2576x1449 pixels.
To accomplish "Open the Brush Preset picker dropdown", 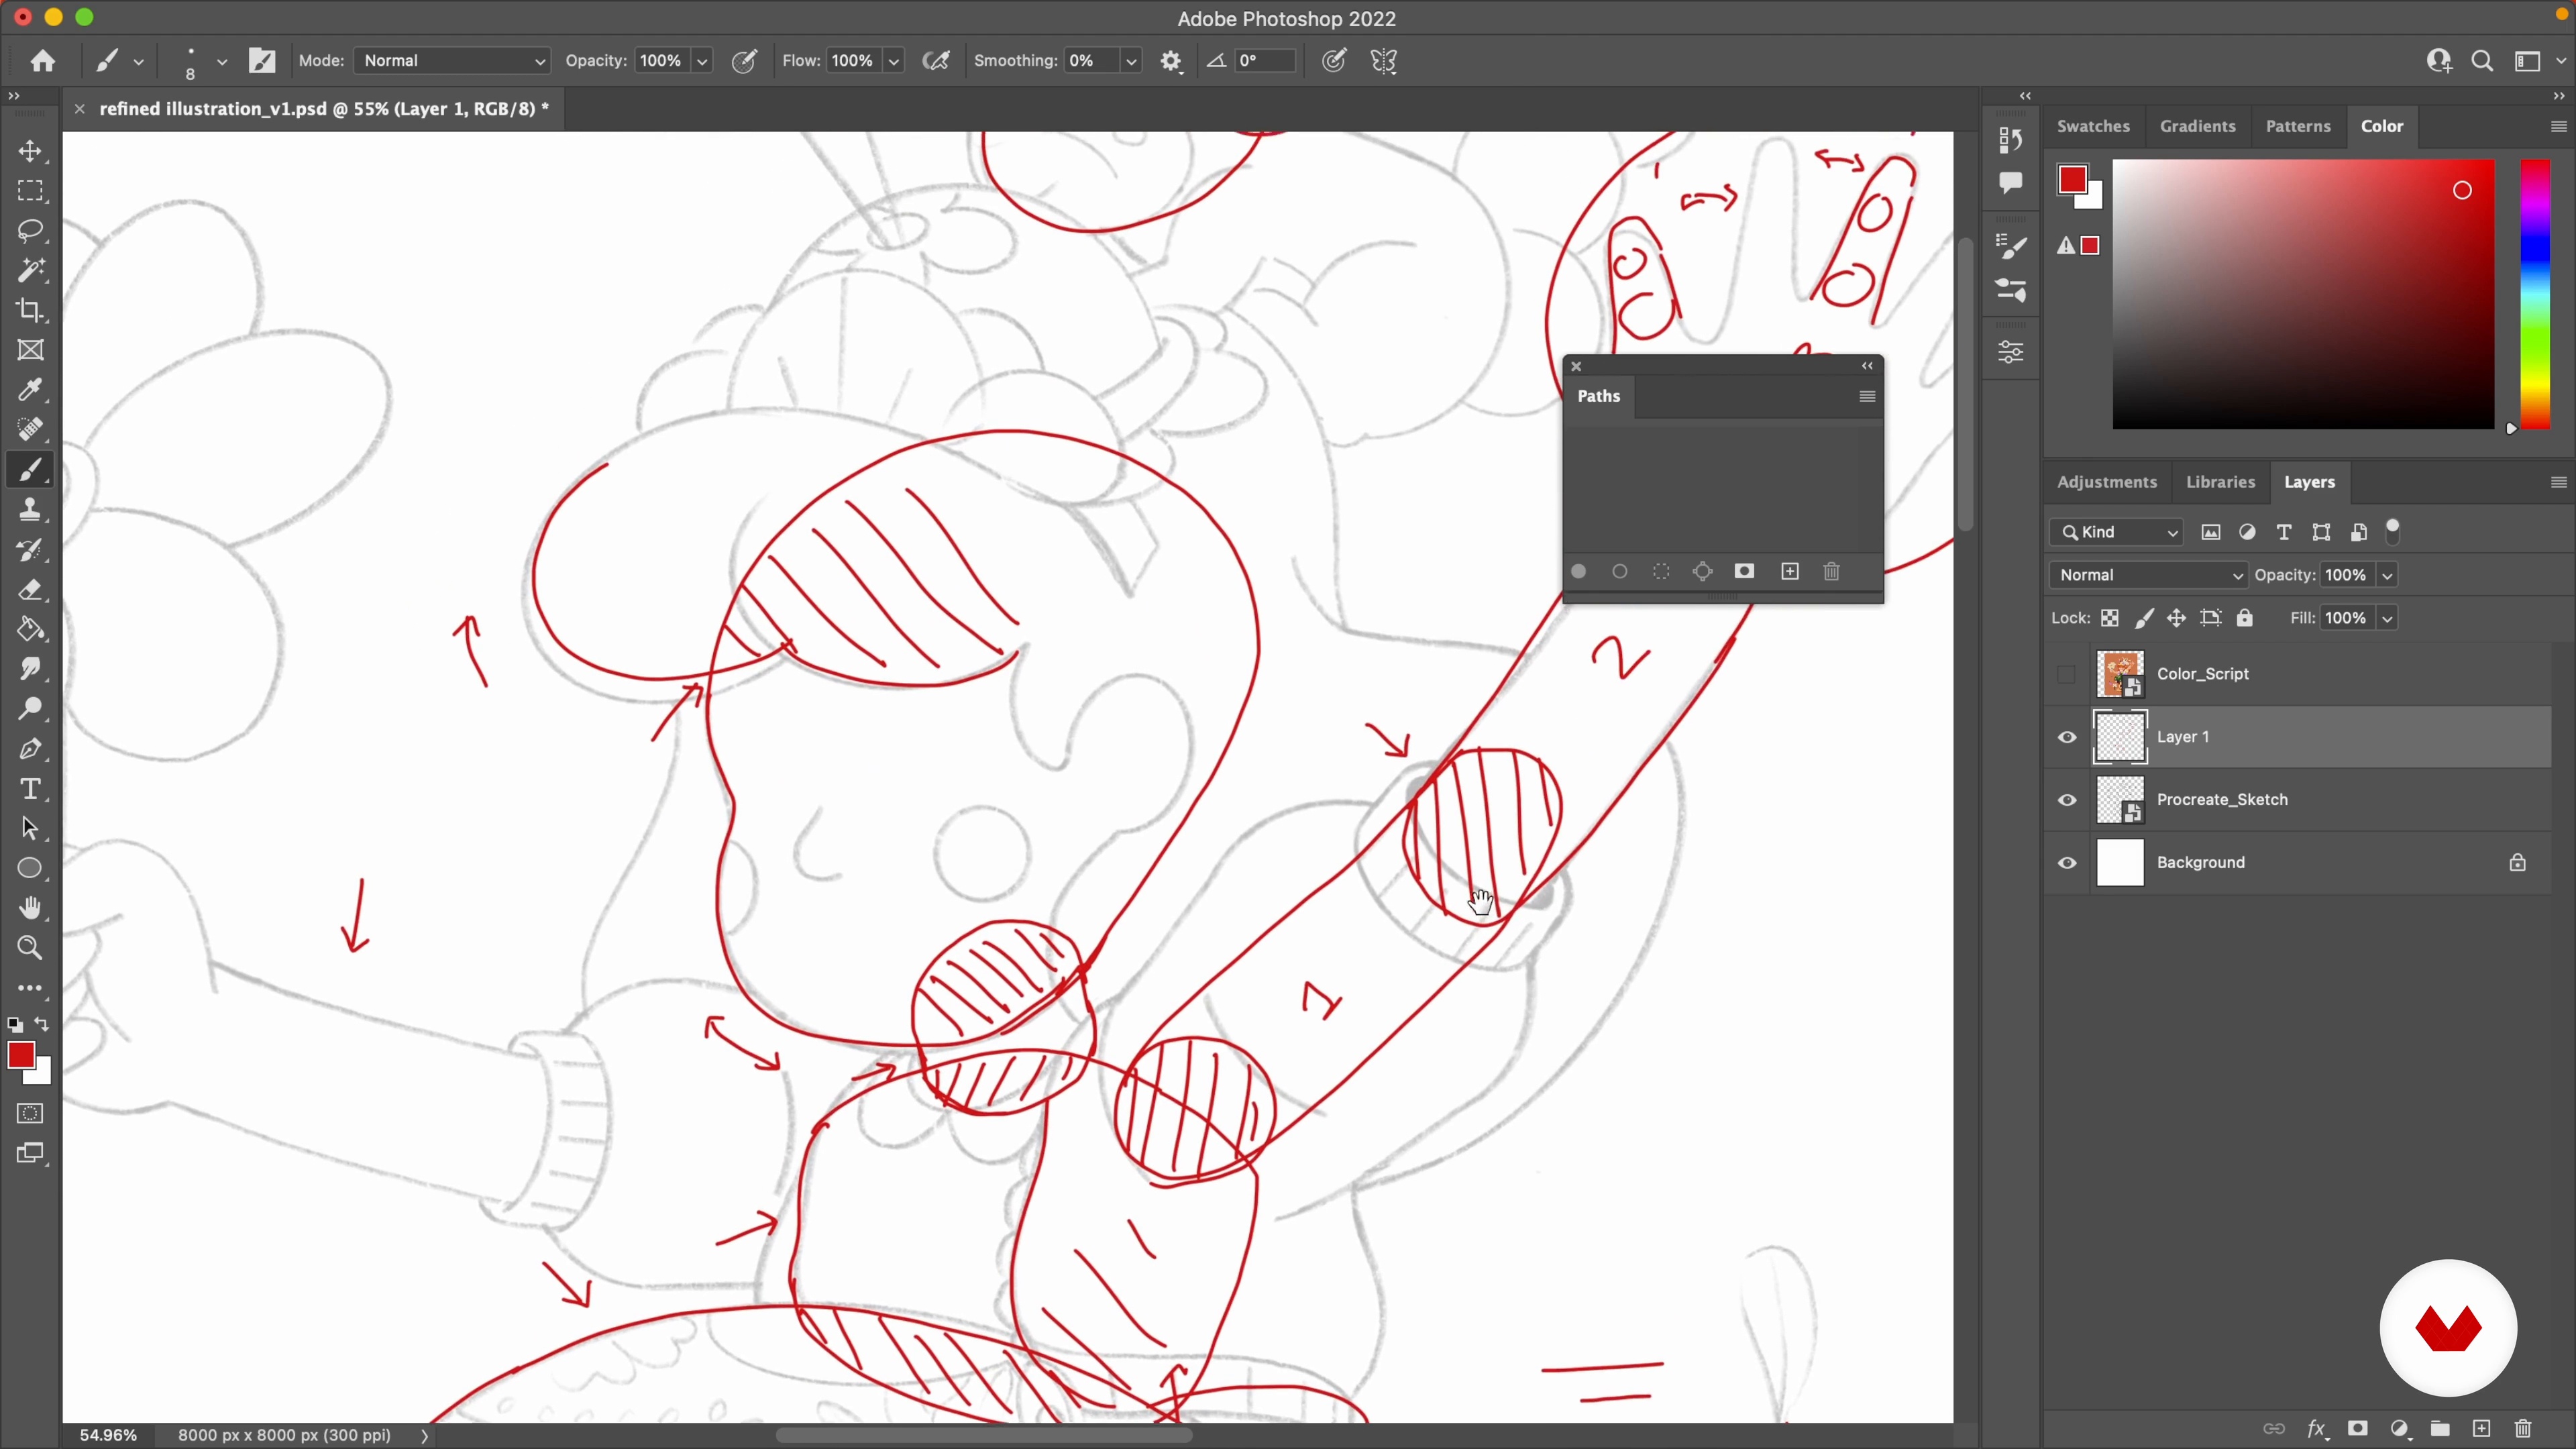I will [x=222, y=61].
